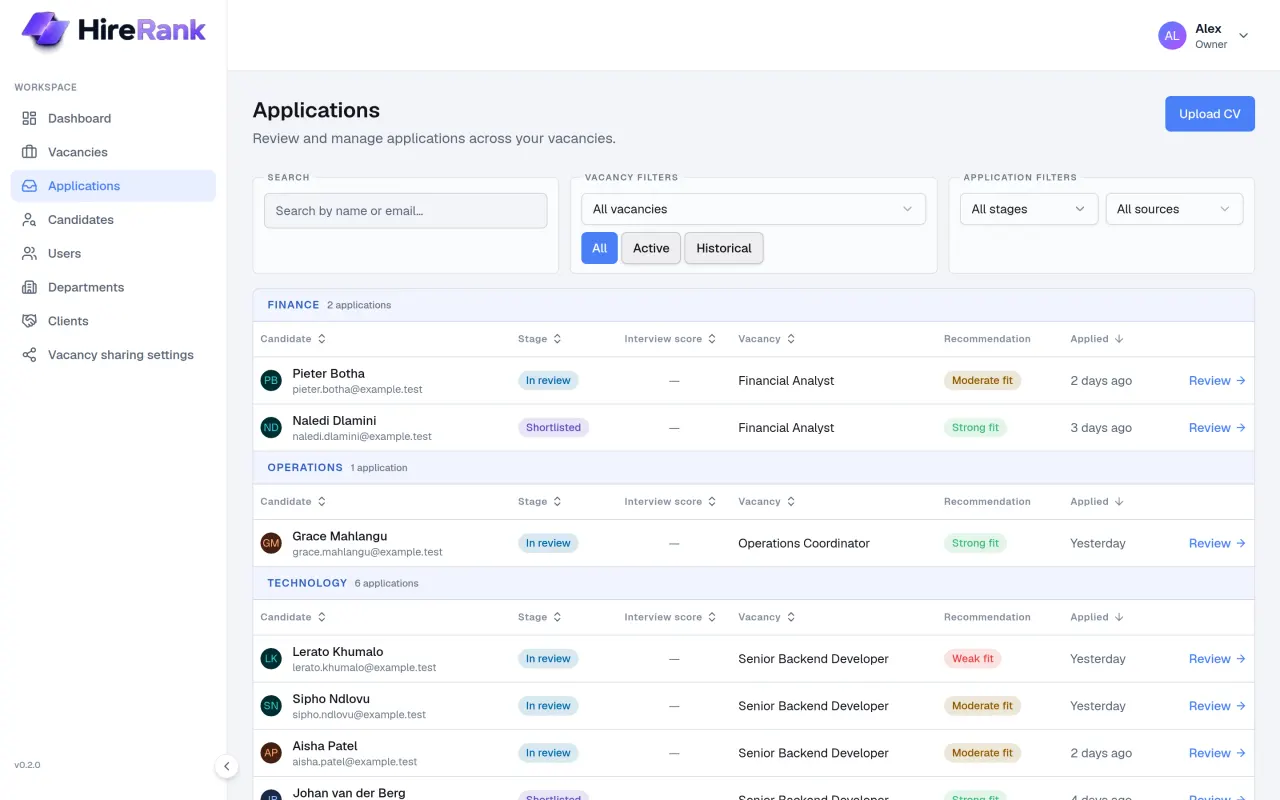Expand the Alex account menu chevron

(1244, 36)
